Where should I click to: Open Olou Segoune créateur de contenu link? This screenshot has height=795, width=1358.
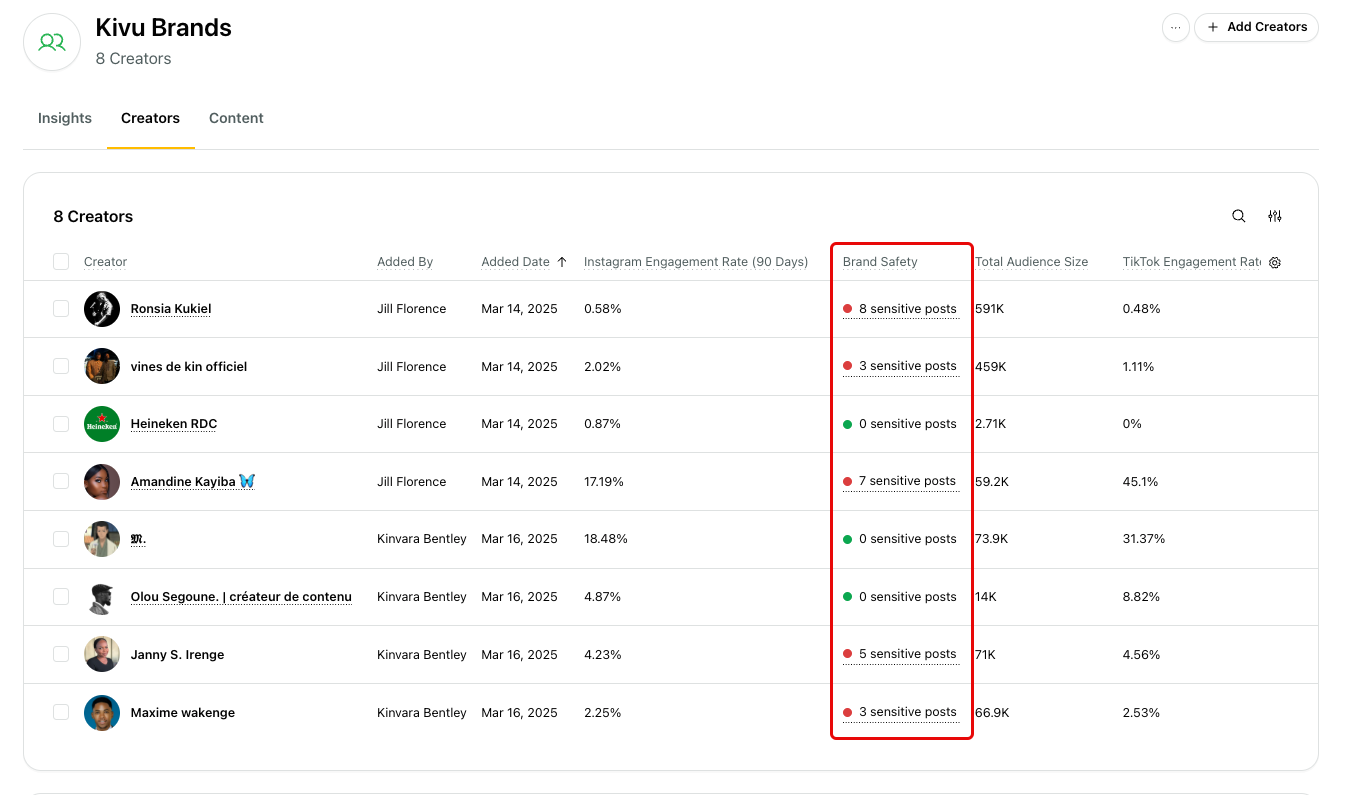coord(241,597)
